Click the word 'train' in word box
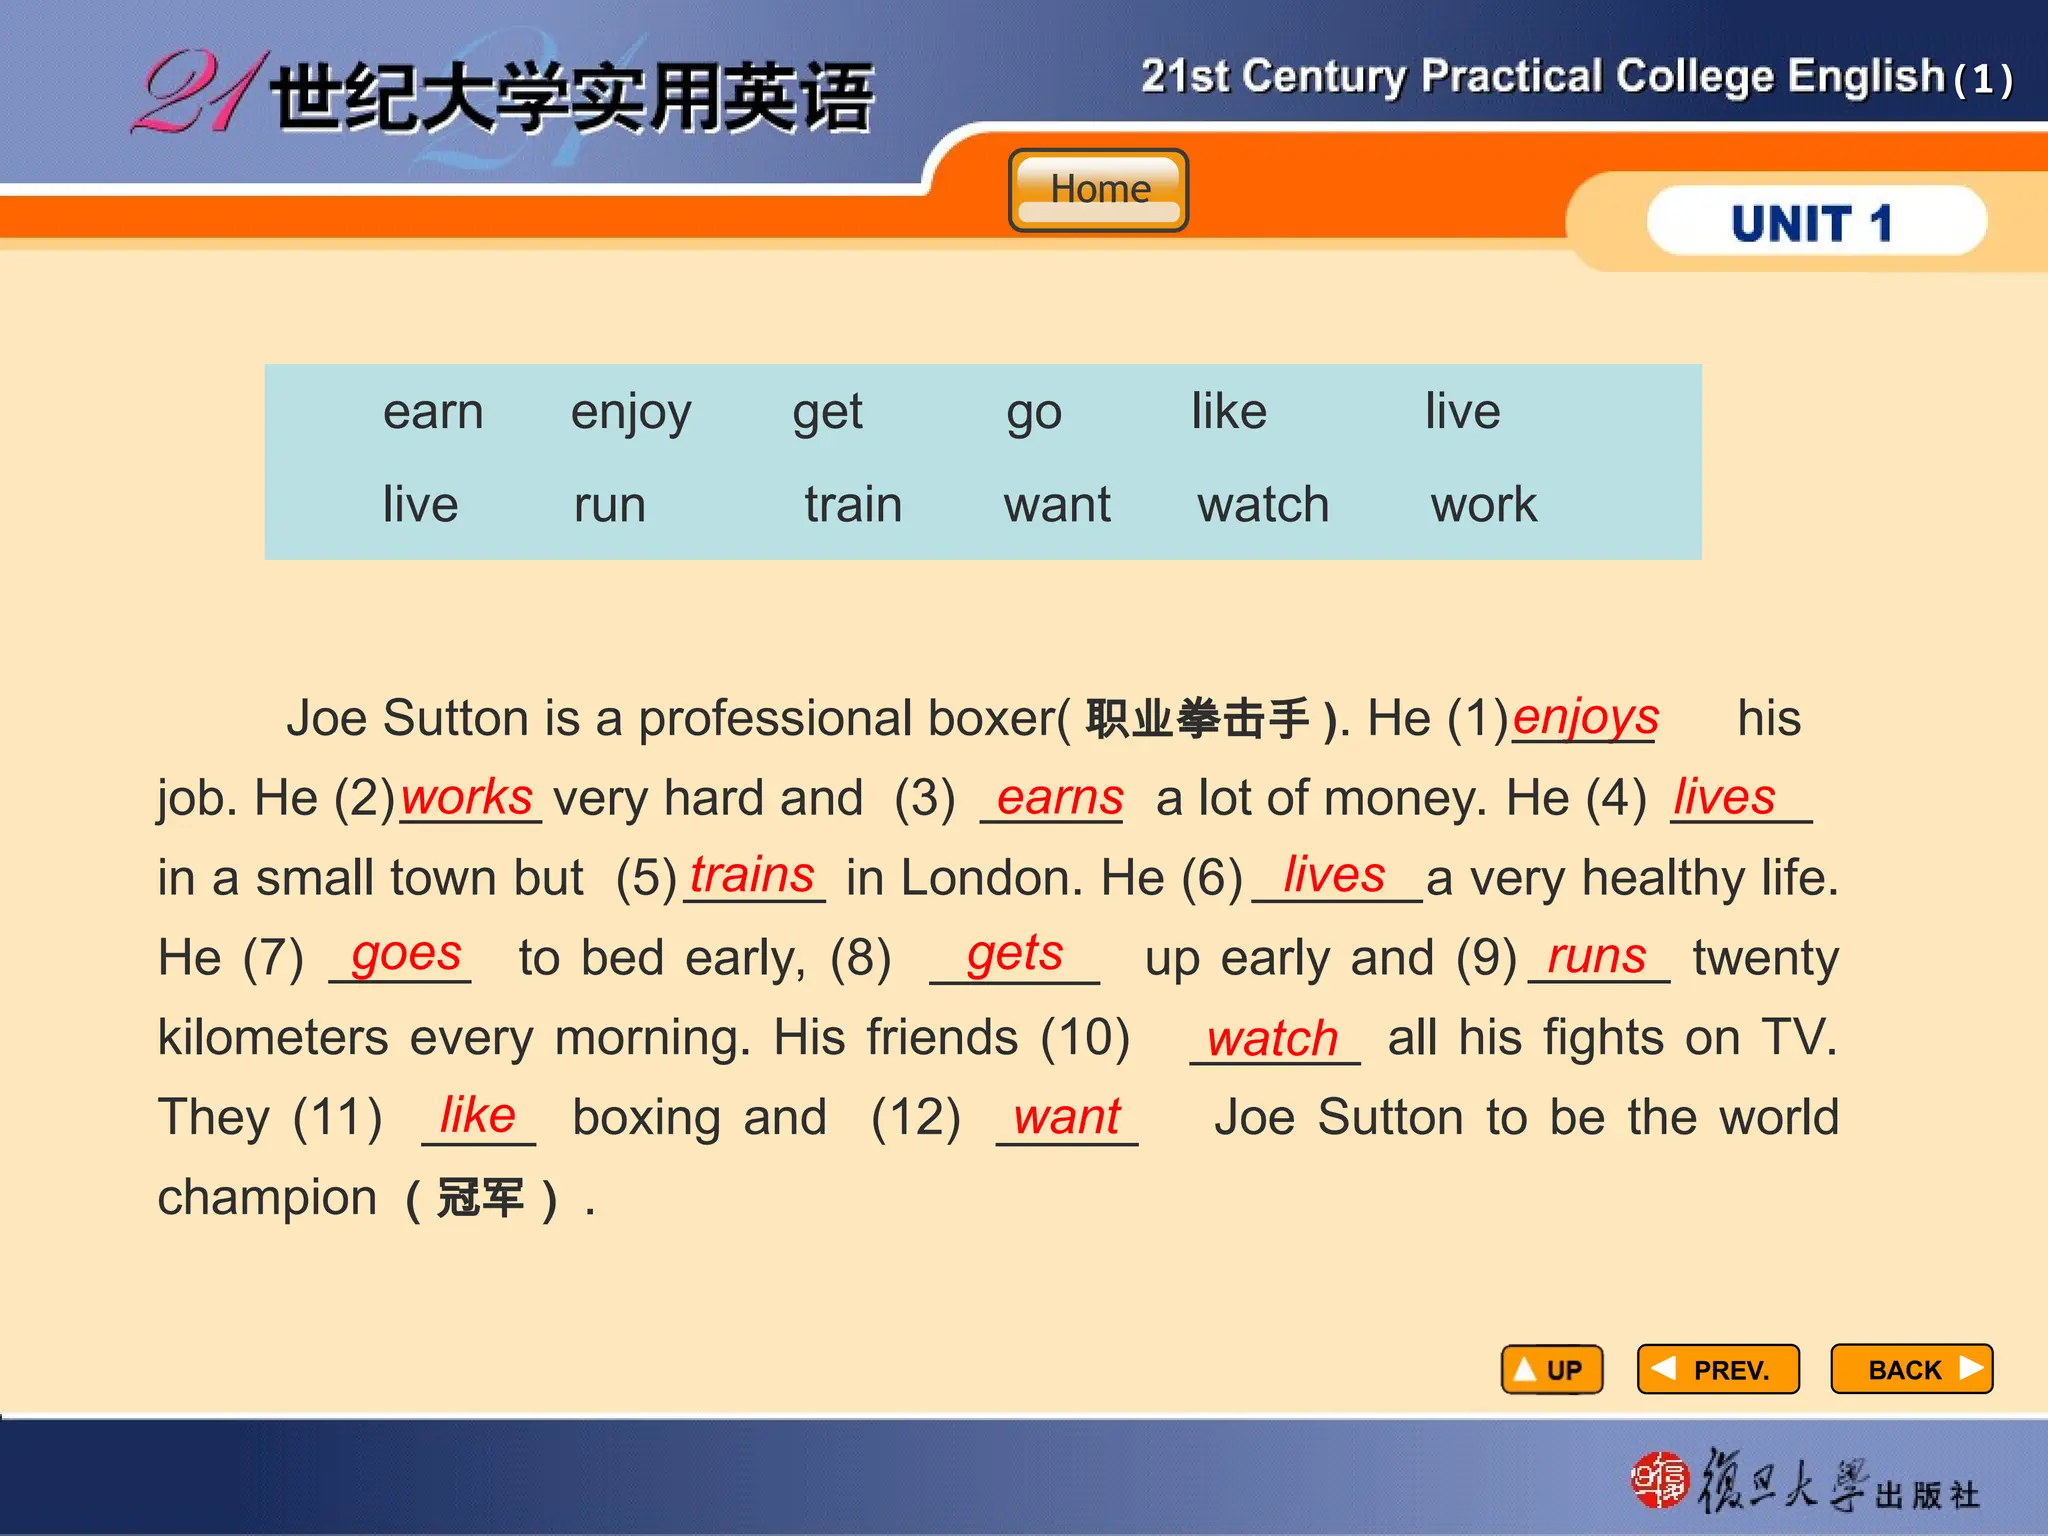The width and height of the screenshot is (2048, 1536). tap(853, 504)
